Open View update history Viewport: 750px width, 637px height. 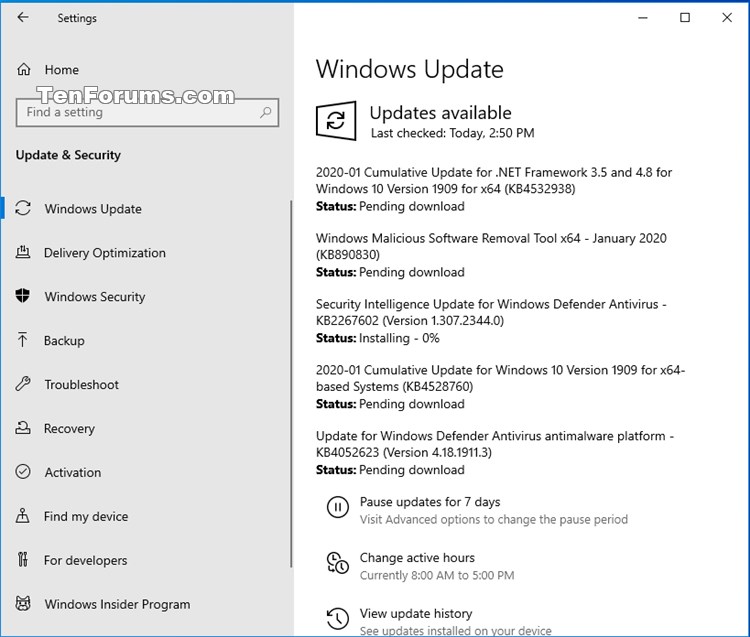416,614
